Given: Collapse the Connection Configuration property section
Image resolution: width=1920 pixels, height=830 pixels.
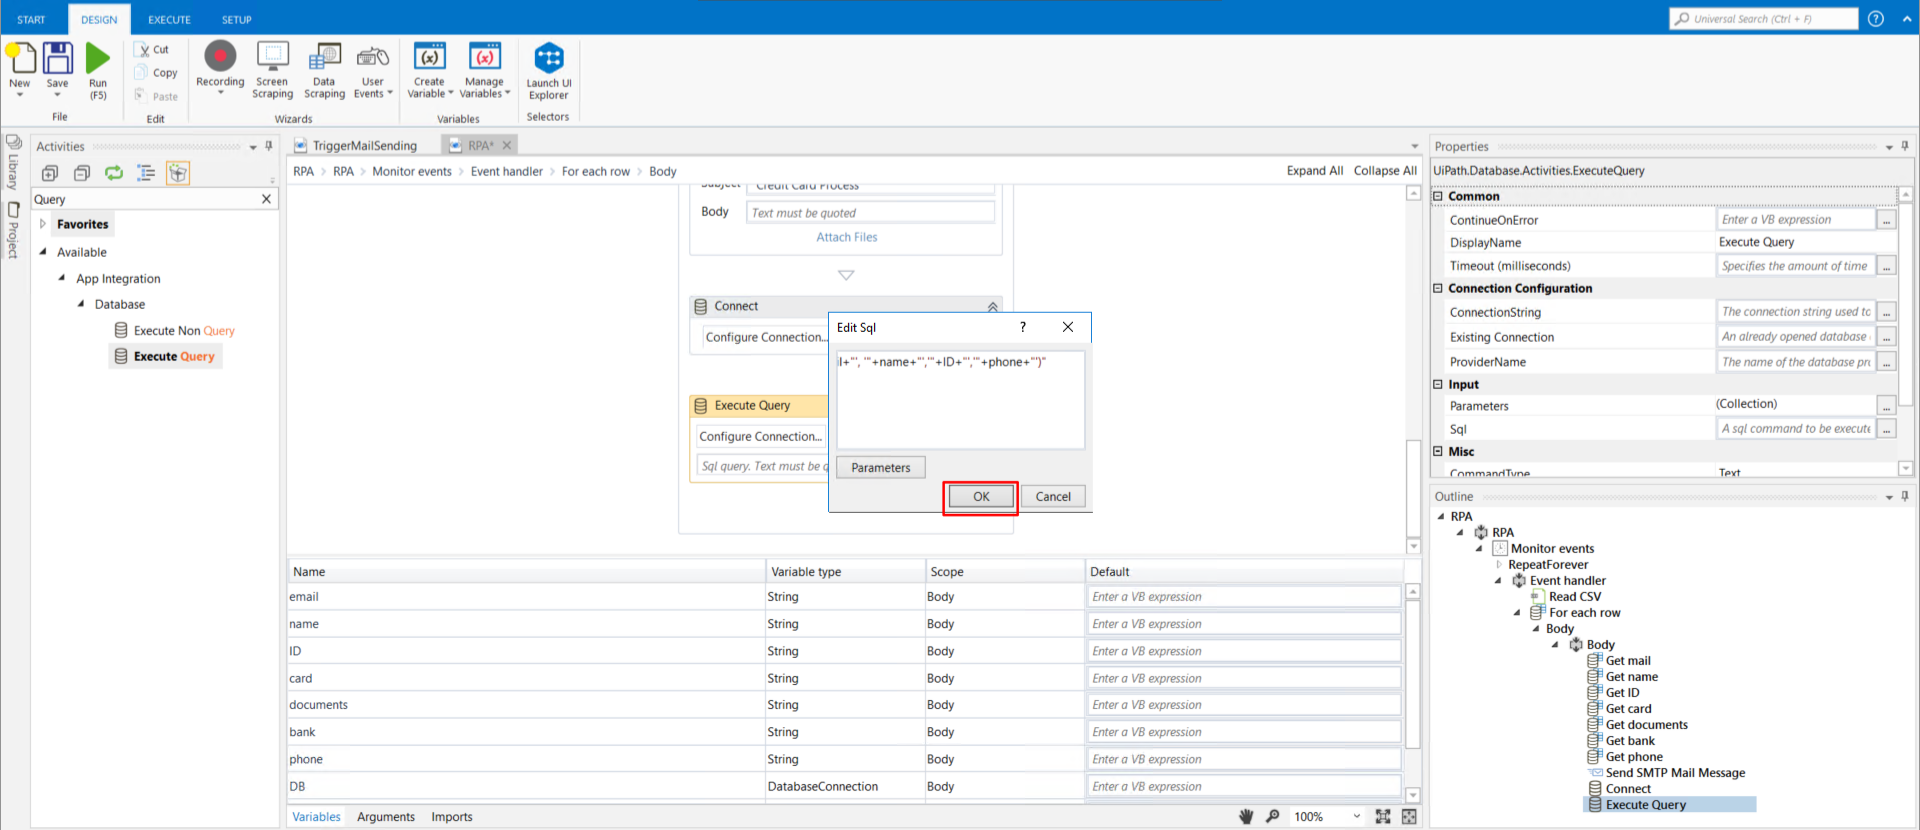Looking at the screenshot, I should click(x=1438, y=288).
